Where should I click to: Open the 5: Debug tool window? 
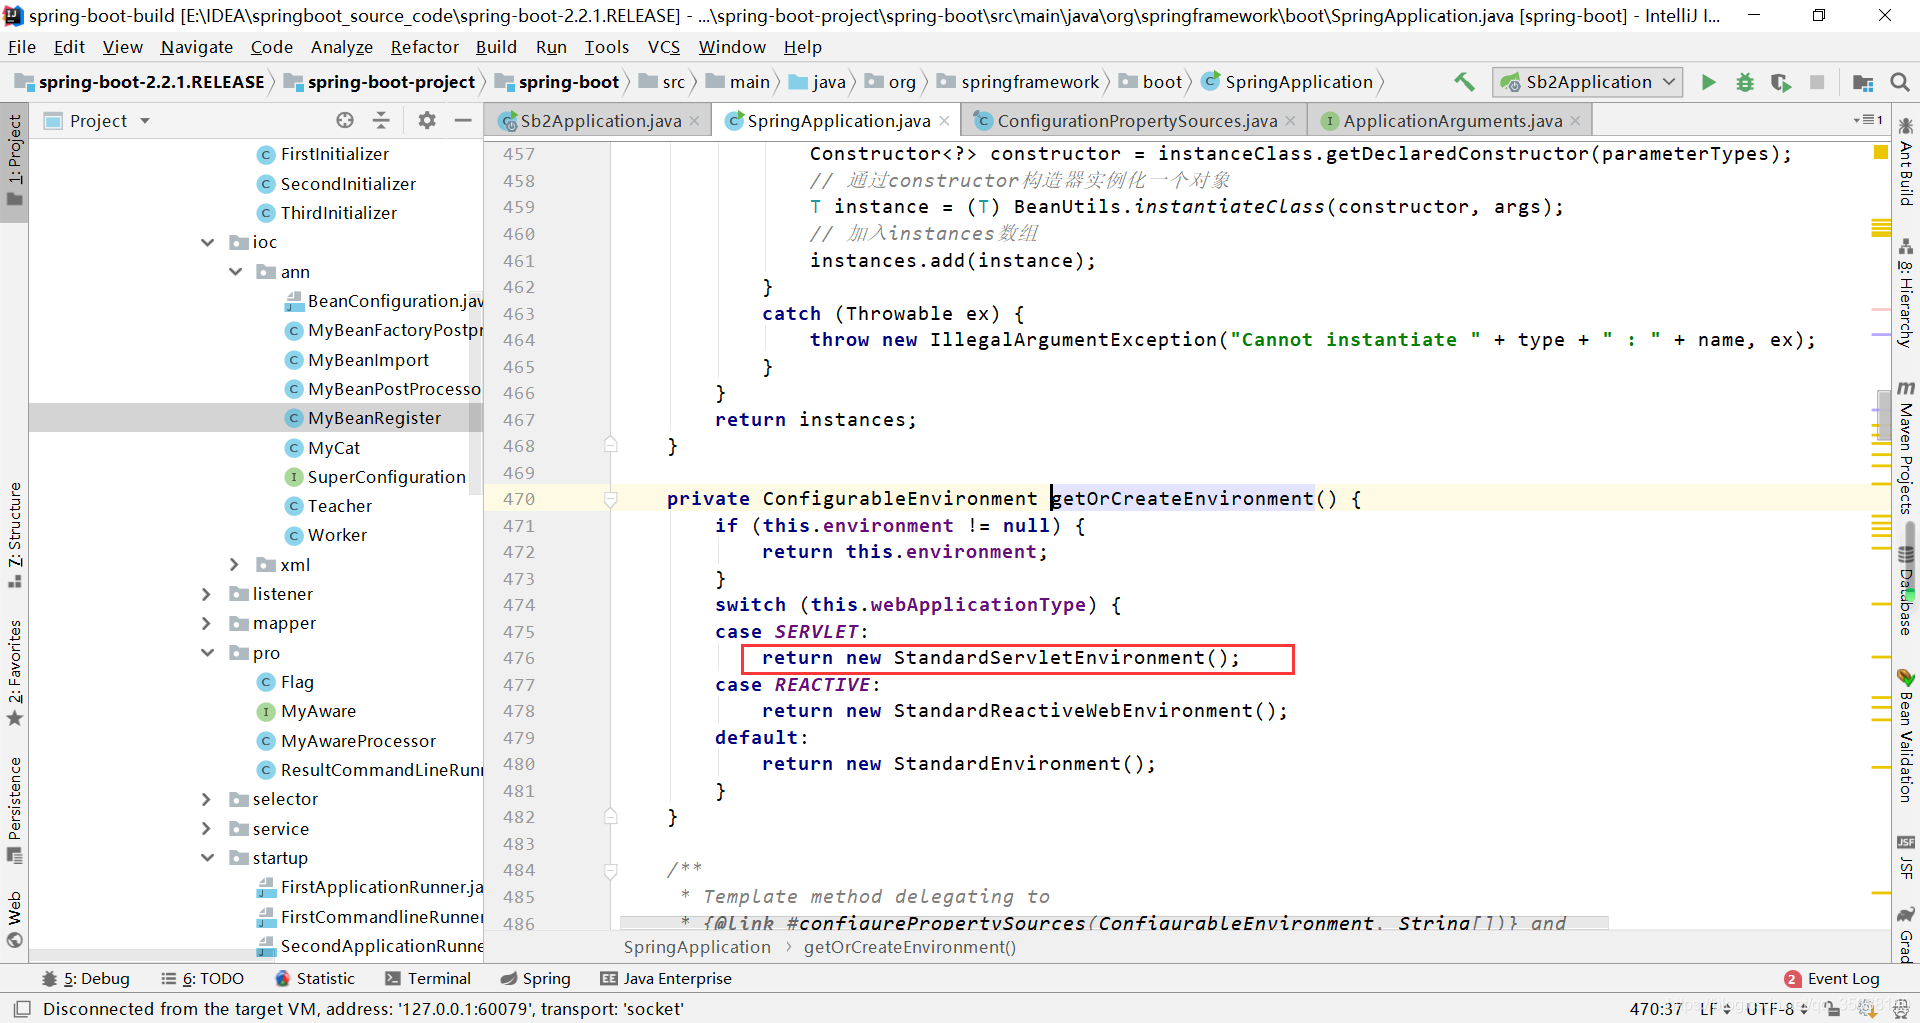(x=86, y=978)
